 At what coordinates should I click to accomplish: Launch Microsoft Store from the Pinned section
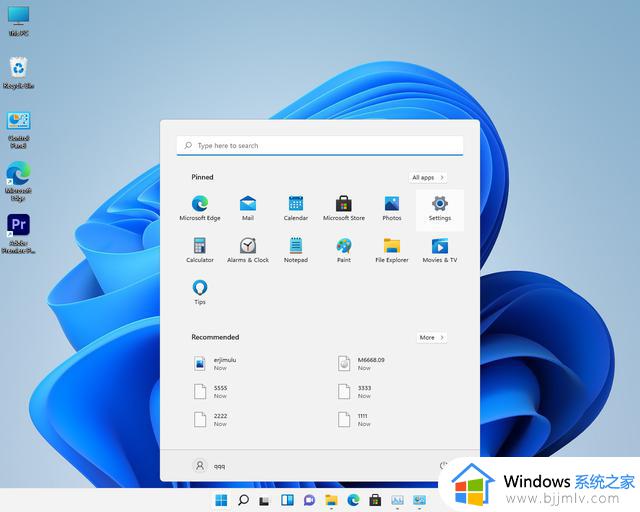(x=344, y=208)
